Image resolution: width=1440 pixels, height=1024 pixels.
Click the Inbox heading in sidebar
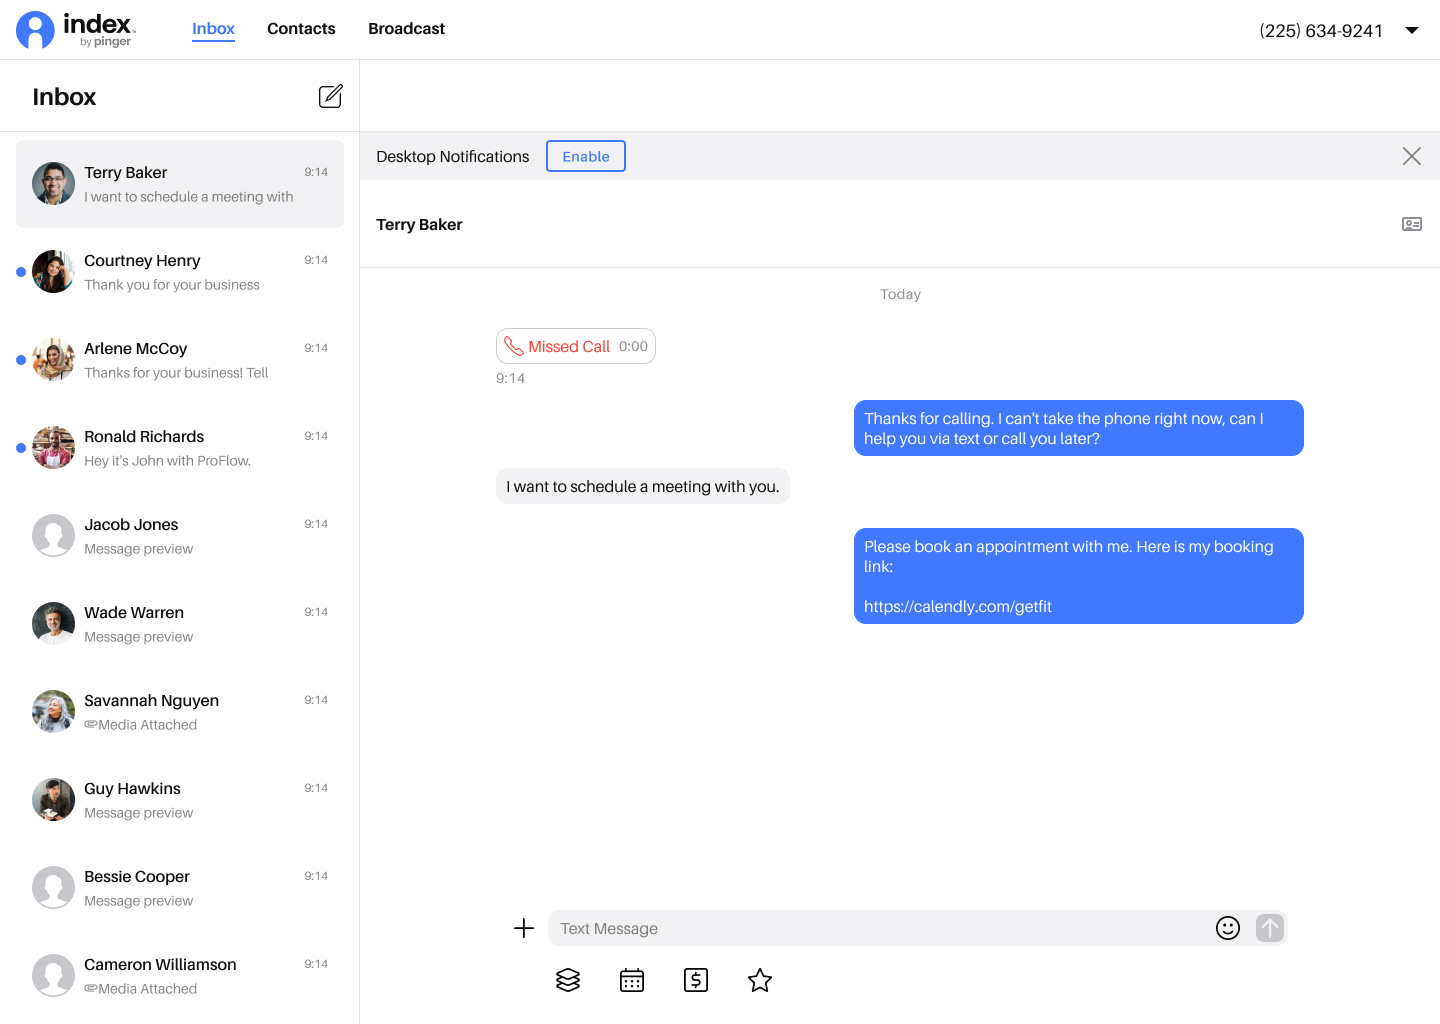tap(64, 97)
